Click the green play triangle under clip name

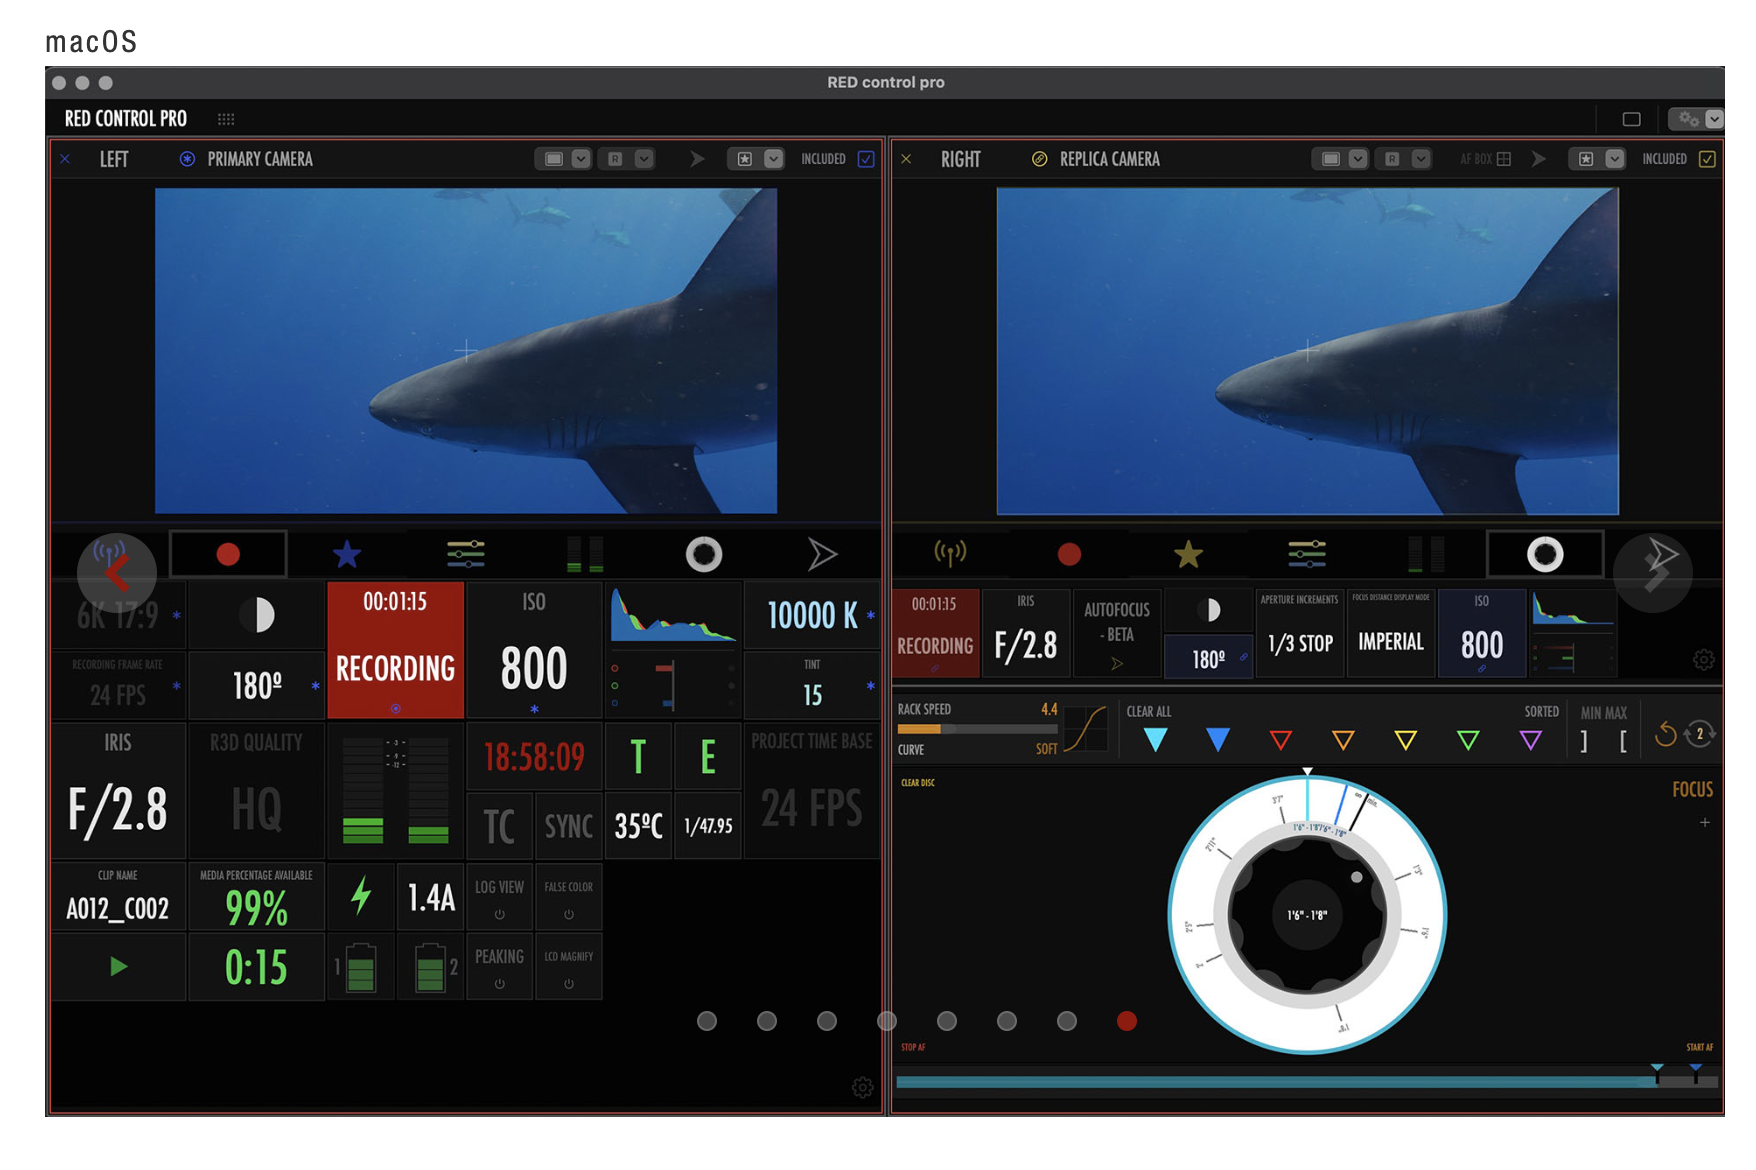(118, 966)
